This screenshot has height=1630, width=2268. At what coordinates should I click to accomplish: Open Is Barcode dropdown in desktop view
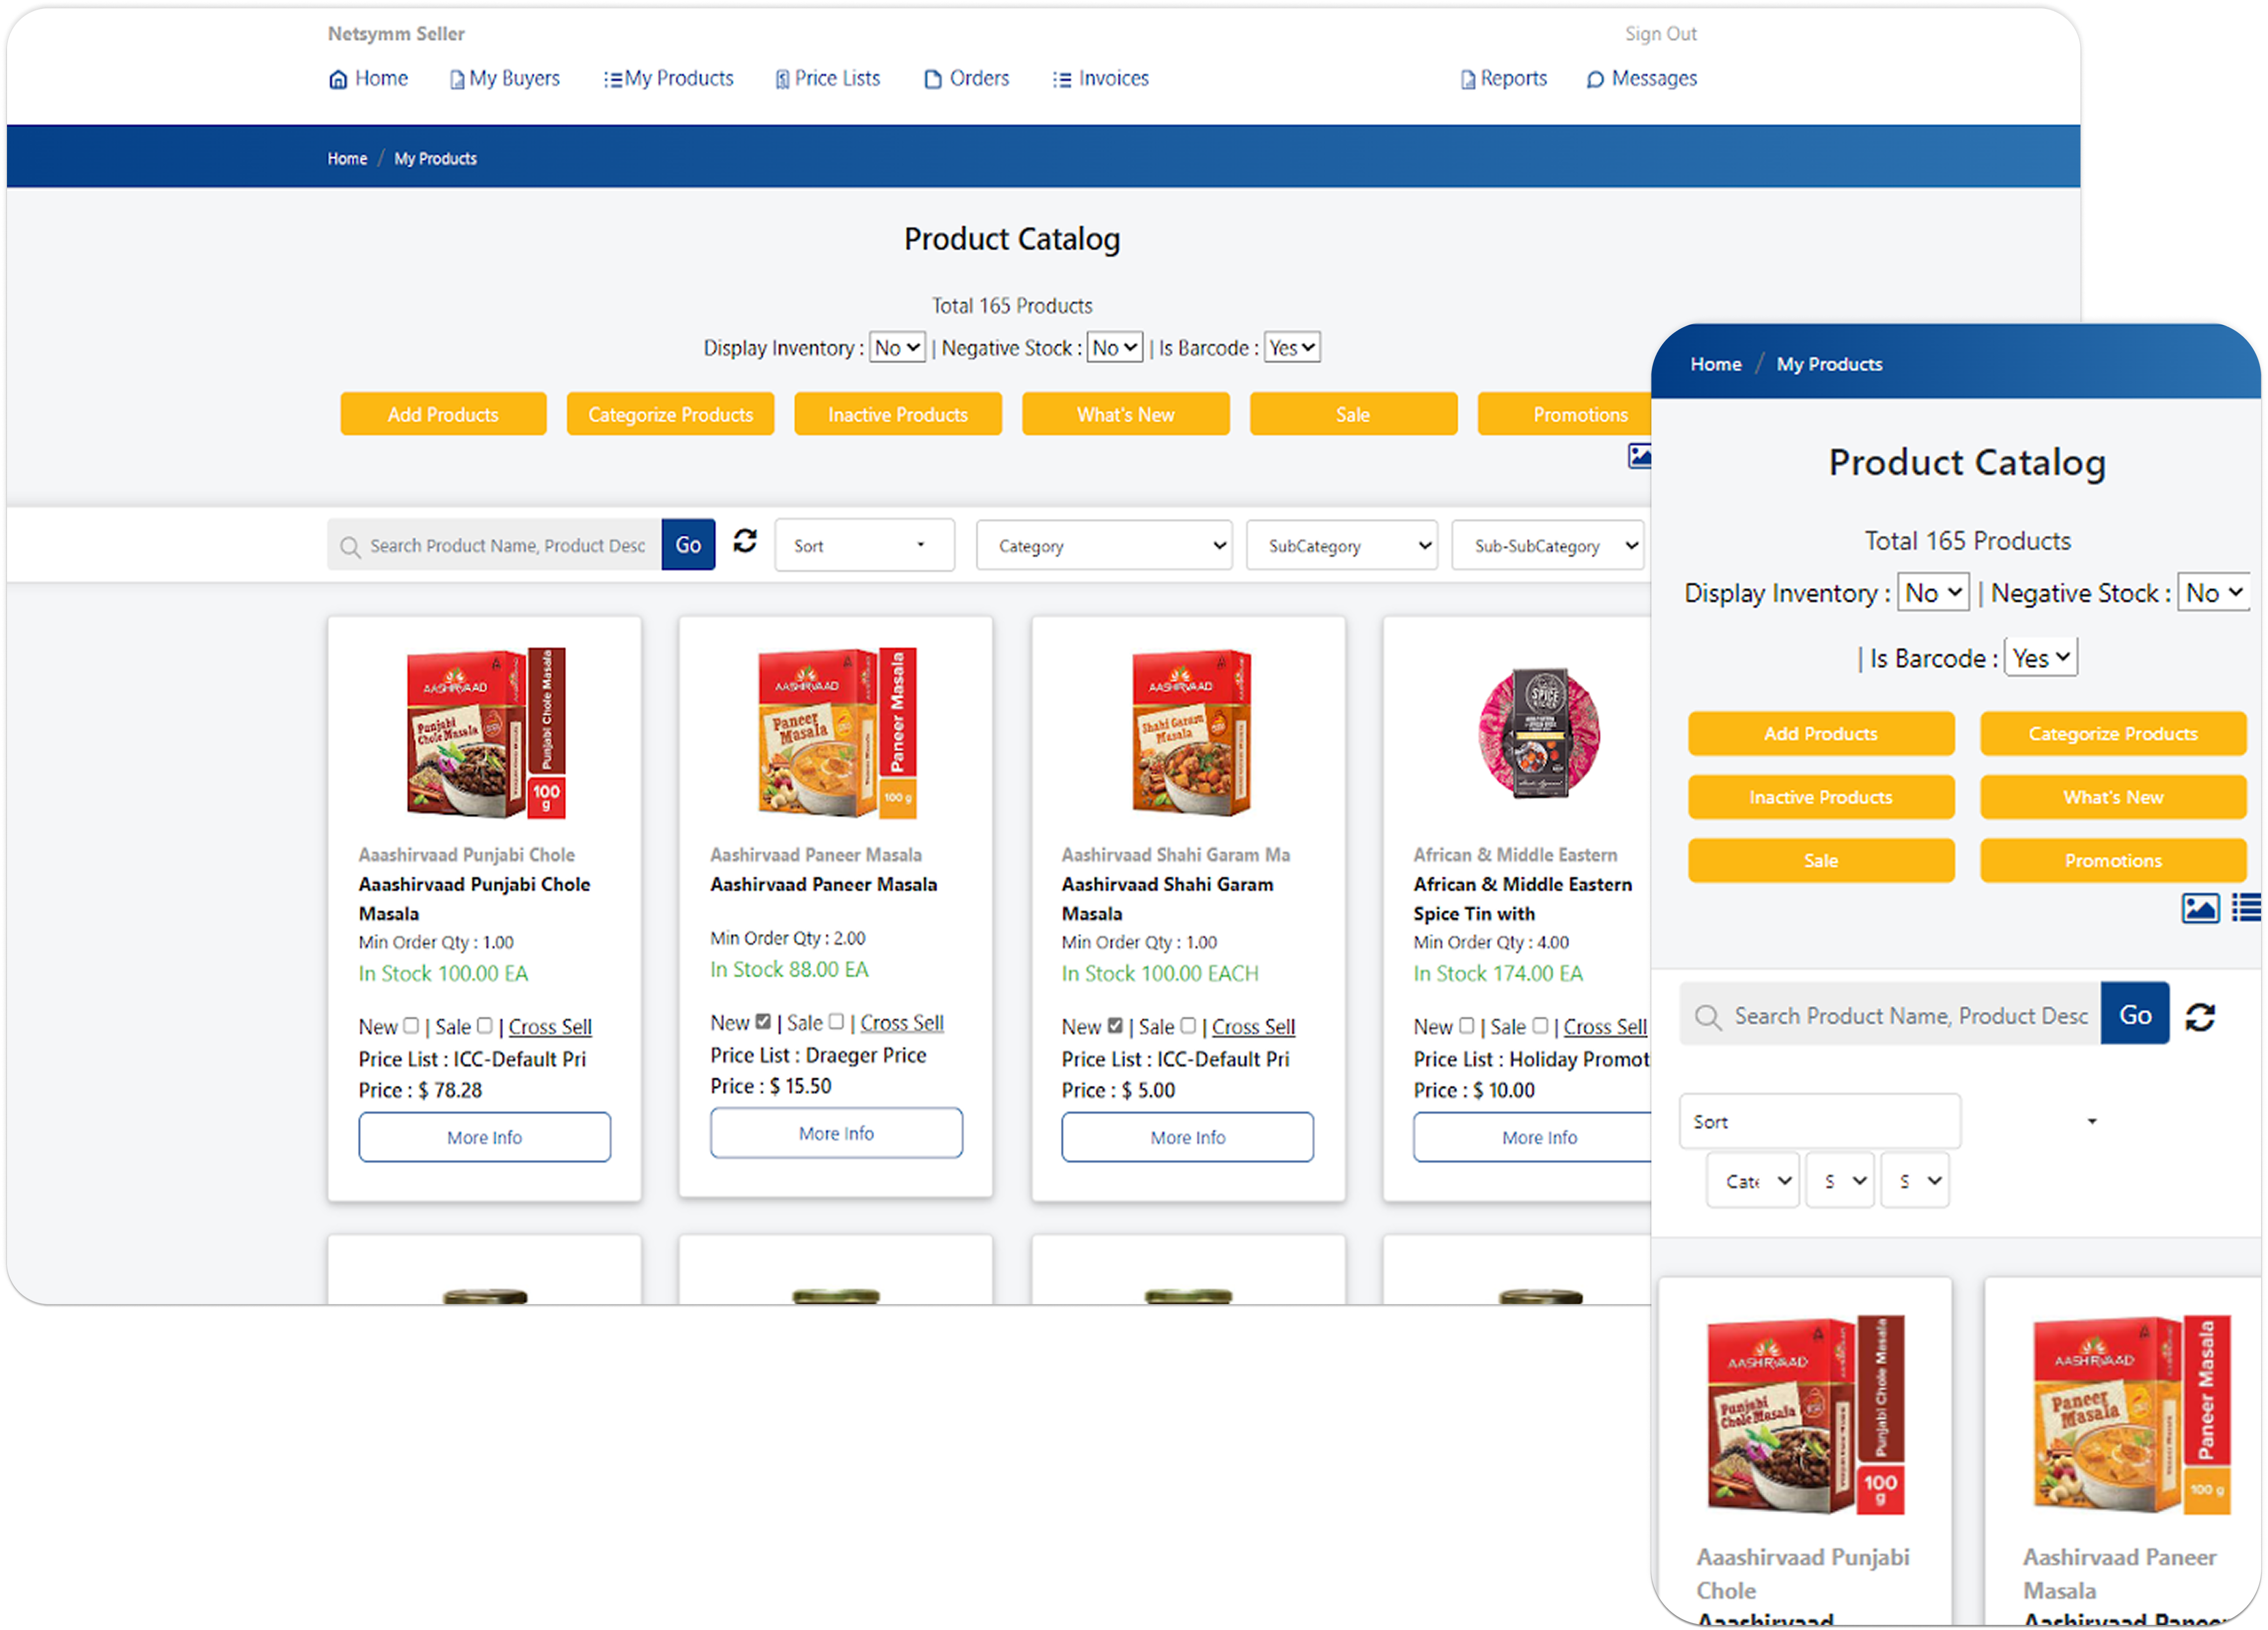click(x=1292, y=347)
